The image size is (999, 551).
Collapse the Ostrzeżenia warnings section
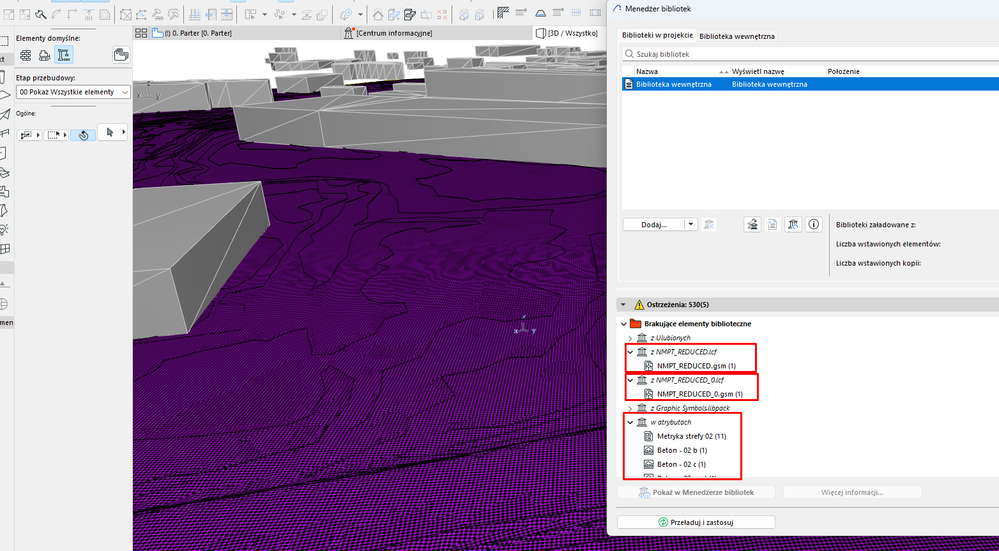[x=624, y=304]
